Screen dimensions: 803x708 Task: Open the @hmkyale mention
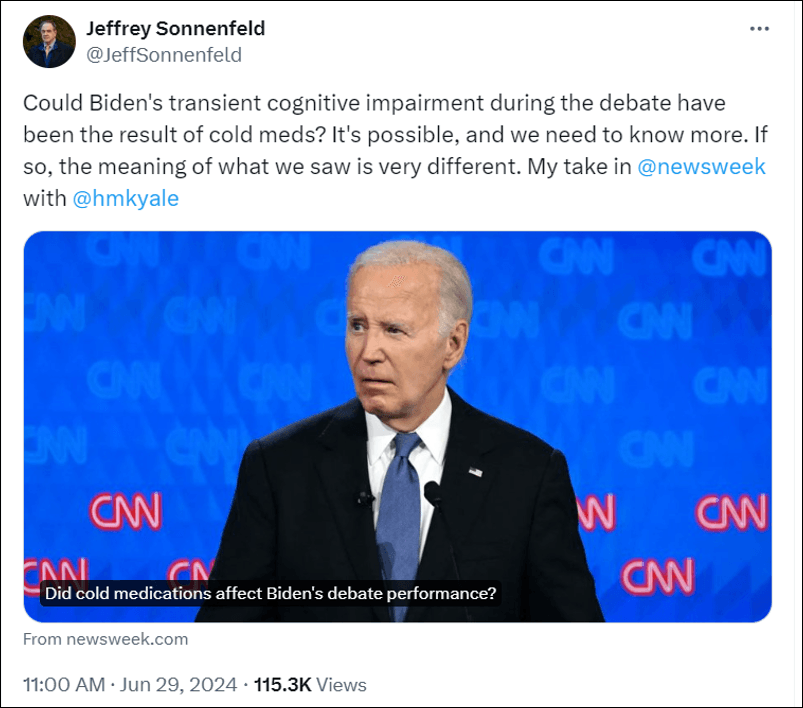coord(125,198)
